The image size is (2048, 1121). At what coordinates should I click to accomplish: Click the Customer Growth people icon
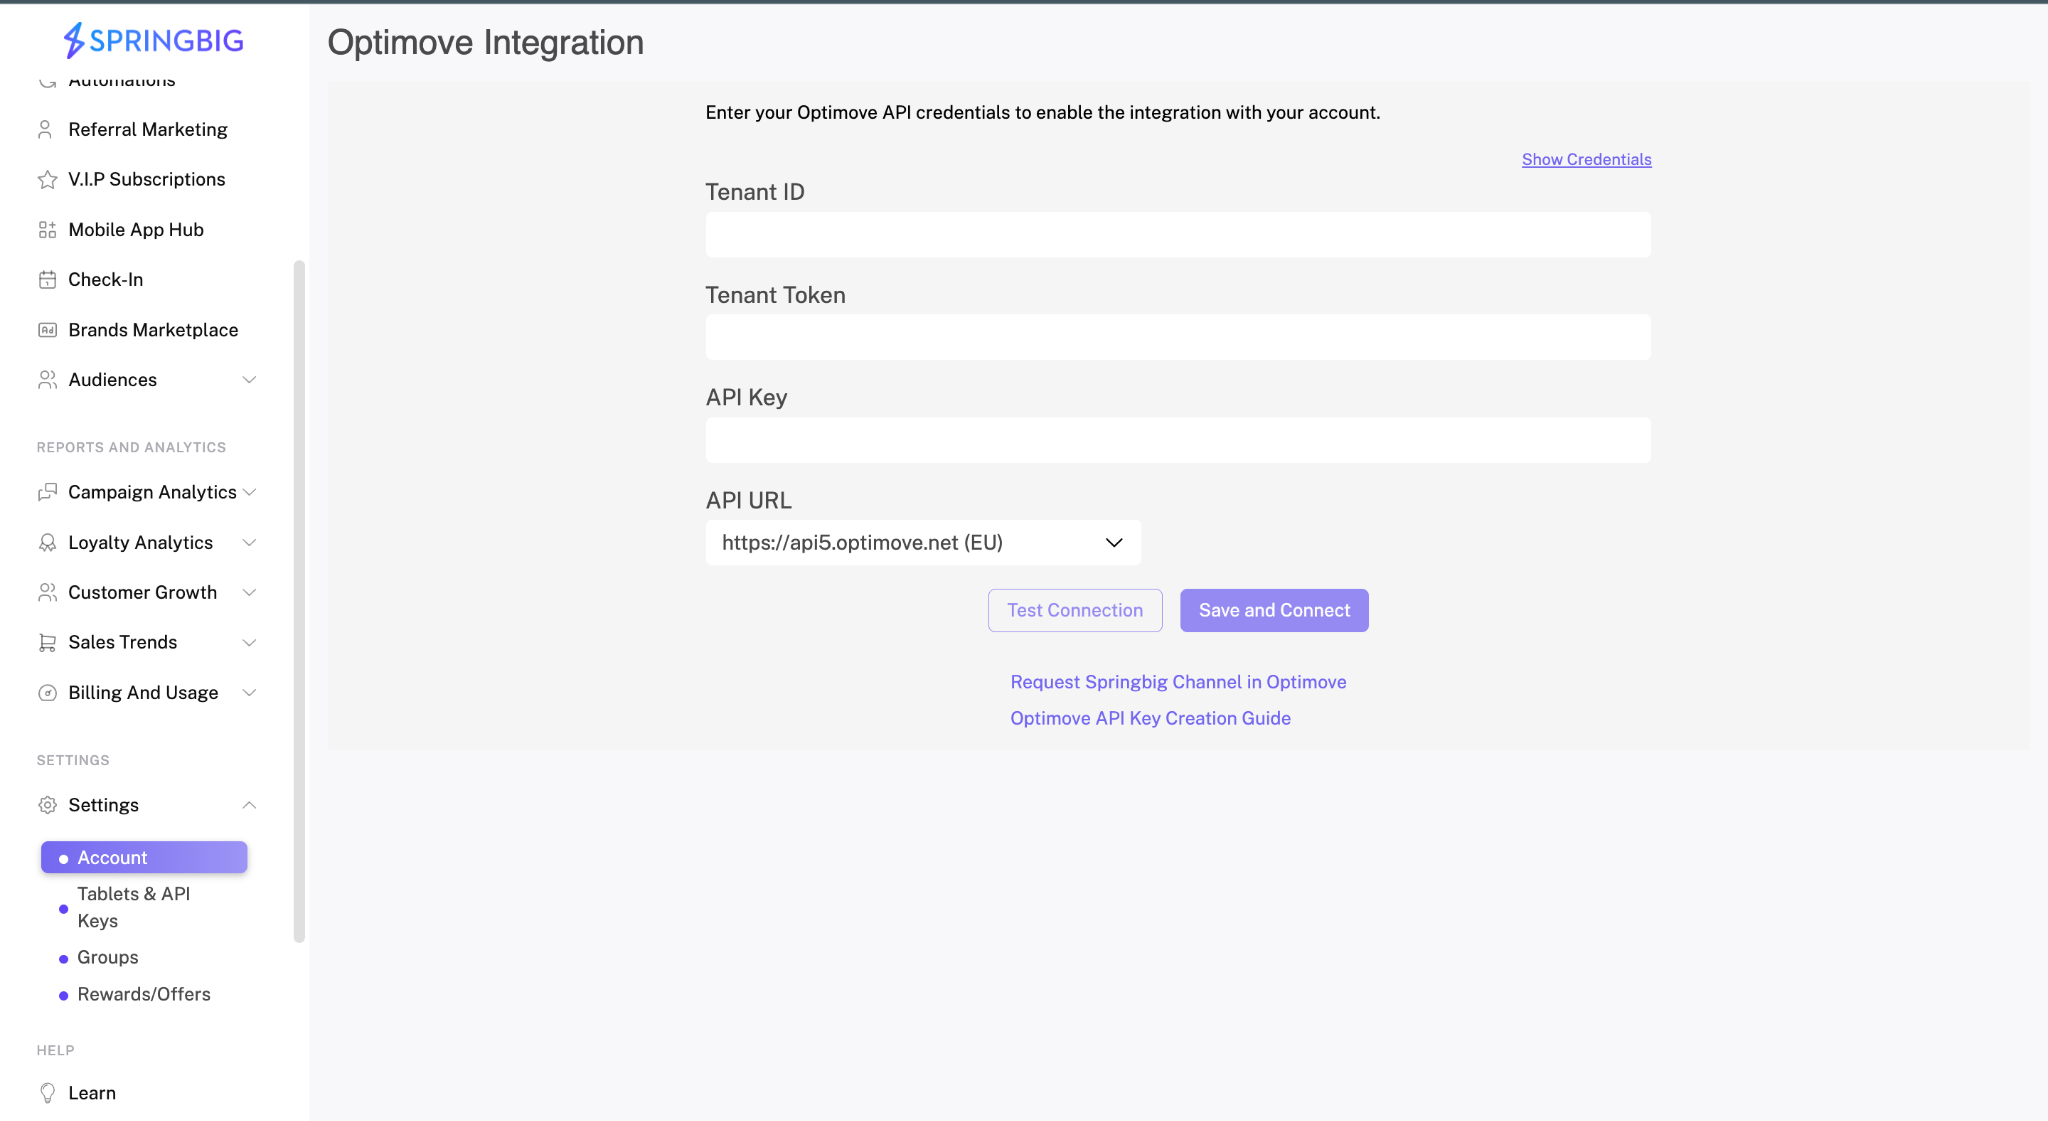[x=47, y=592]
